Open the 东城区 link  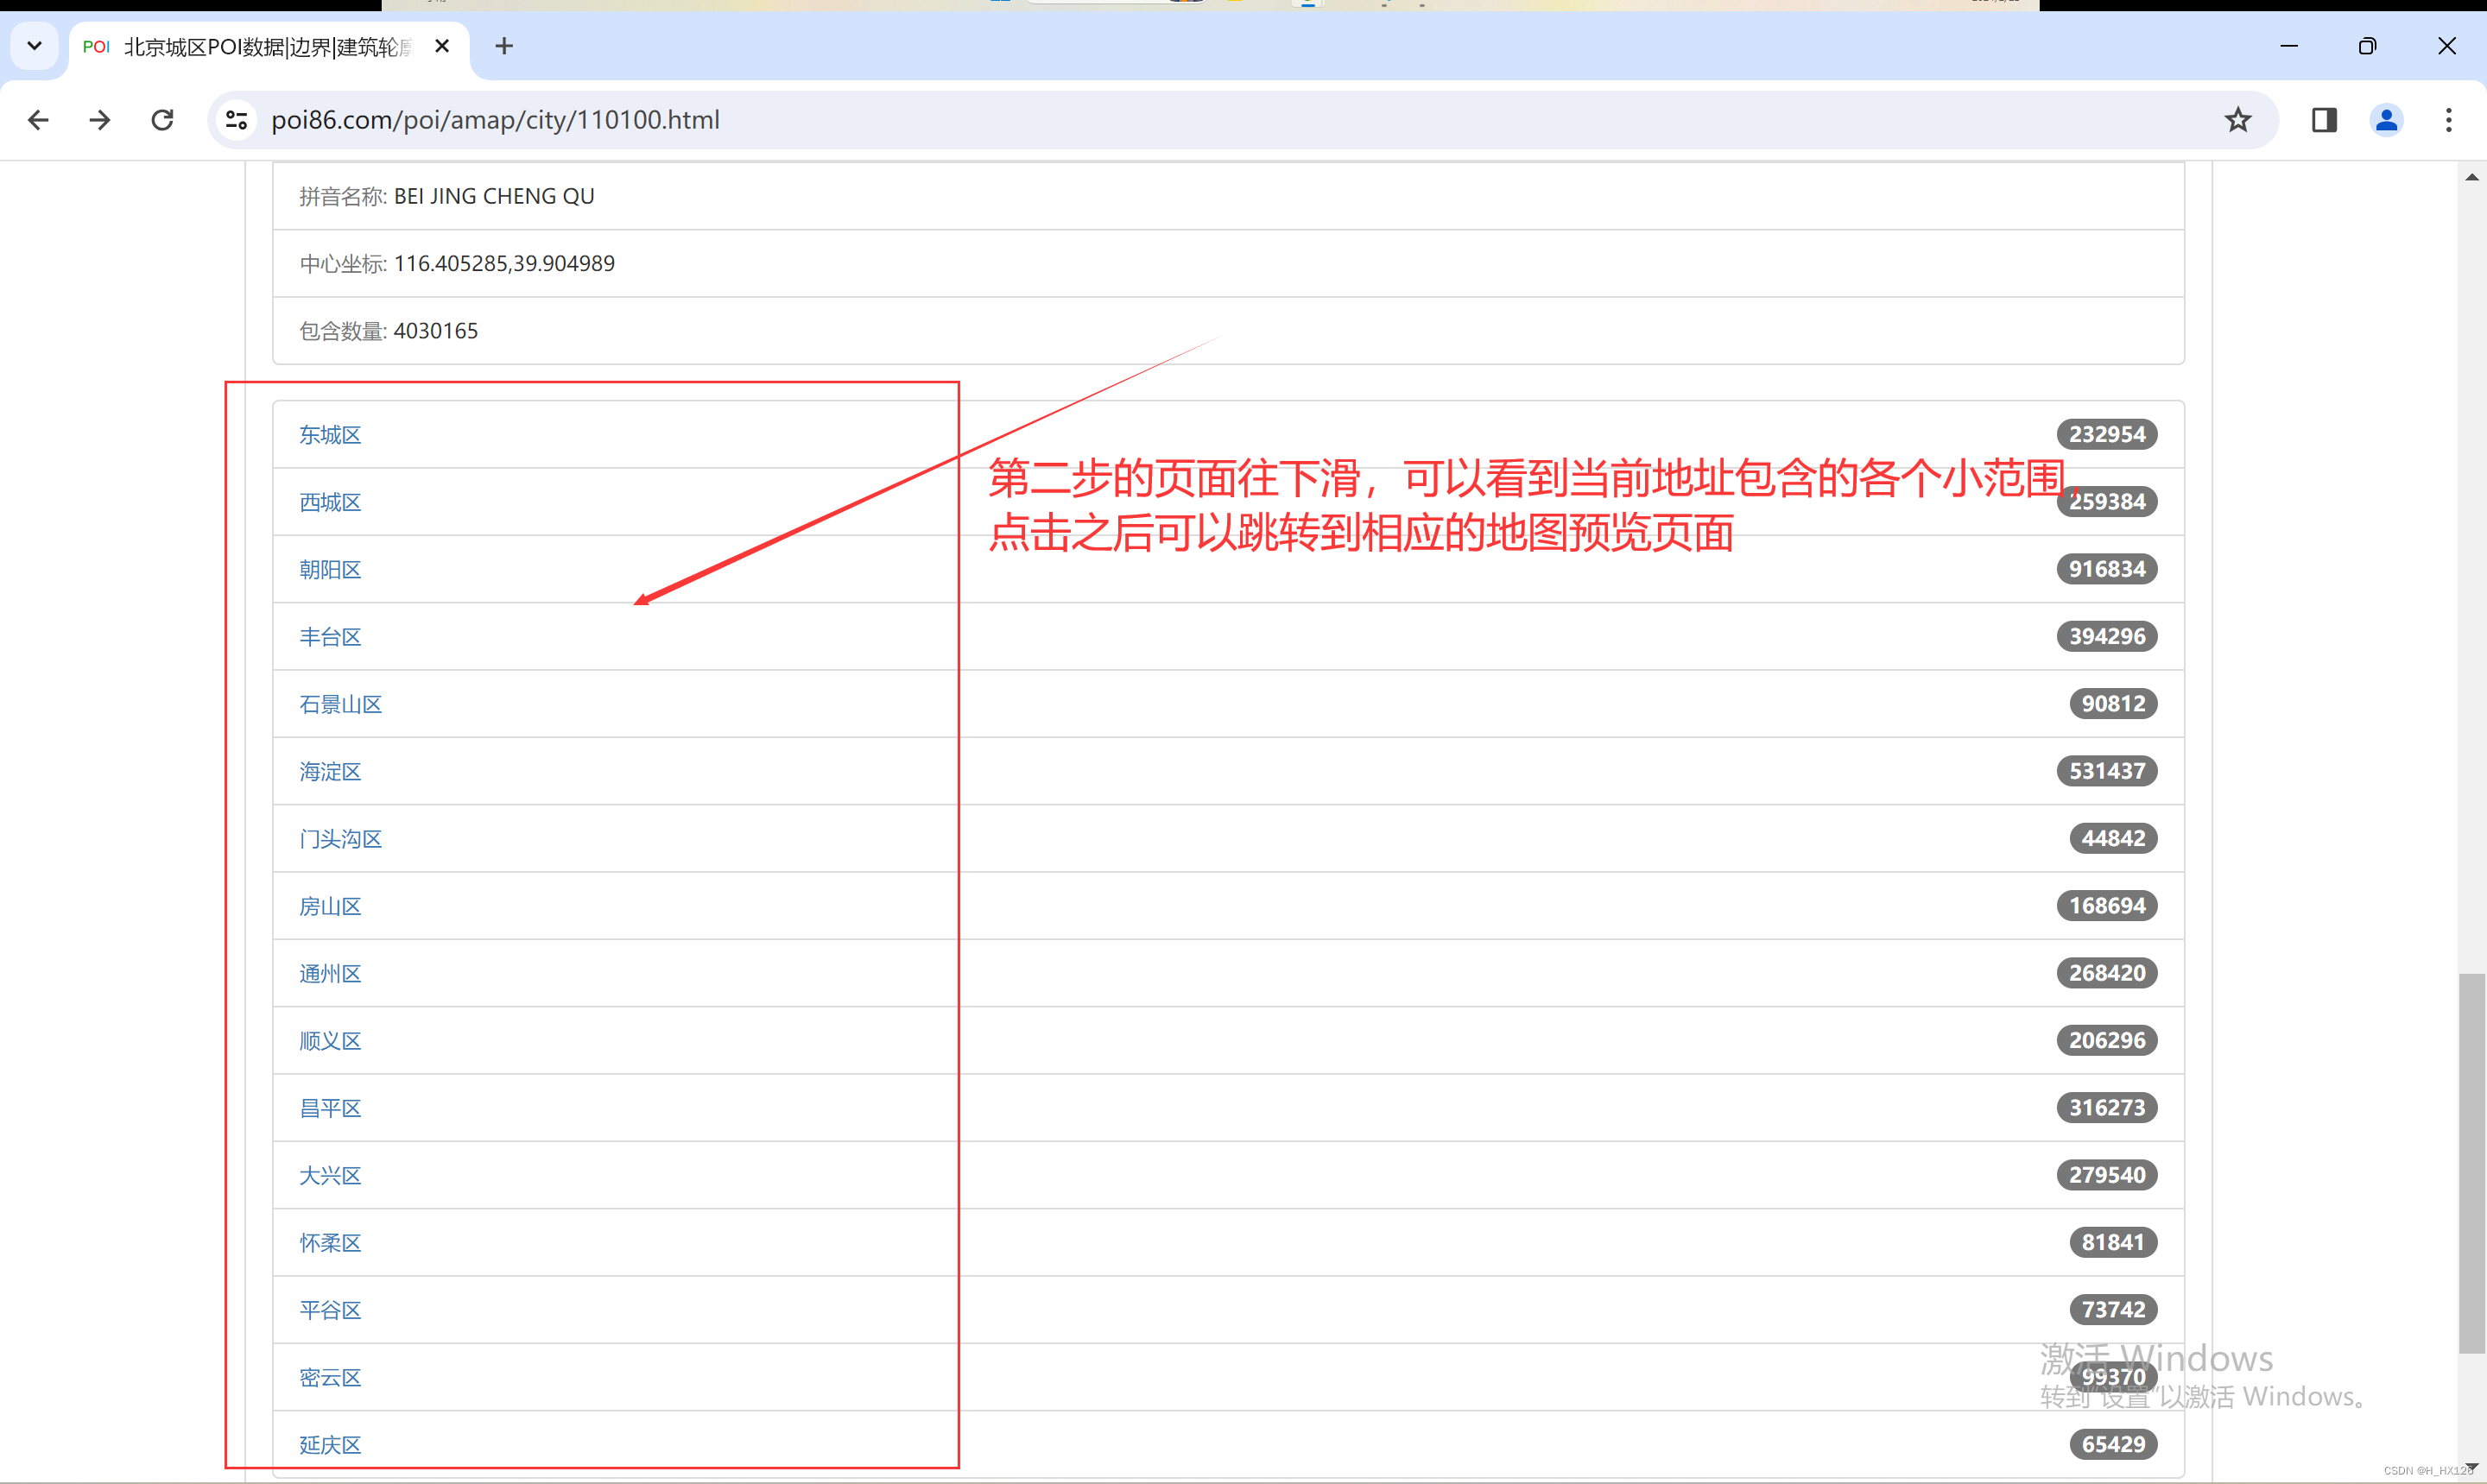(330, 435)
